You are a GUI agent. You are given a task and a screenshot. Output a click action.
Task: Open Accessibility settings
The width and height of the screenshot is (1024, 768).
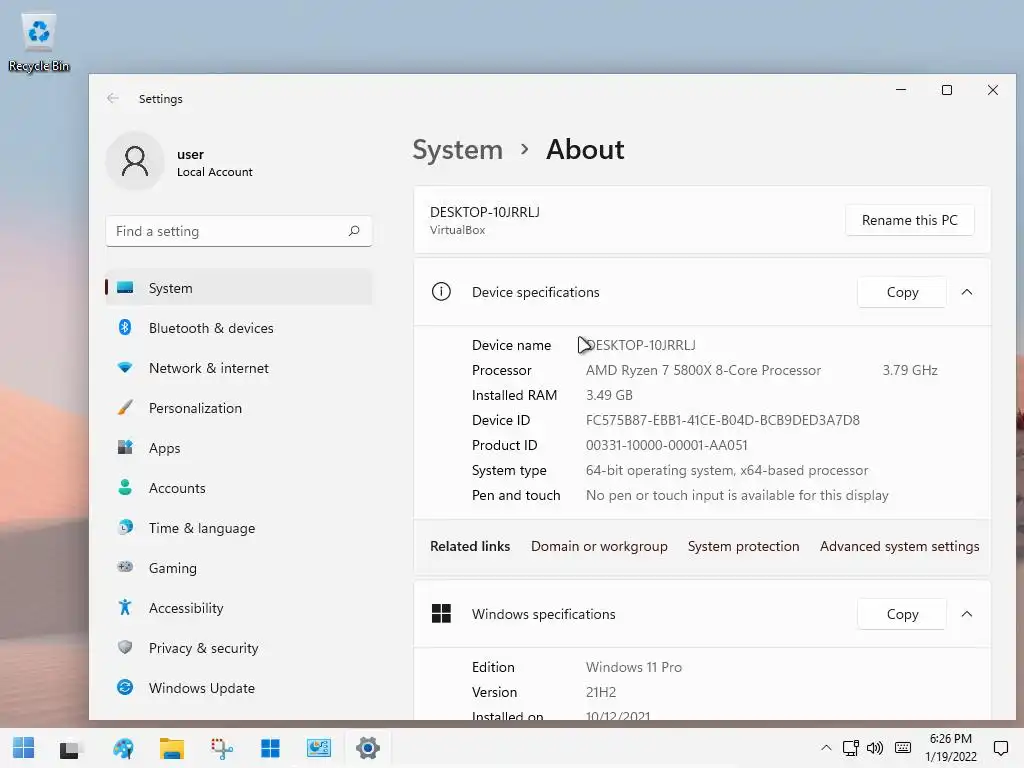[239, 608]
